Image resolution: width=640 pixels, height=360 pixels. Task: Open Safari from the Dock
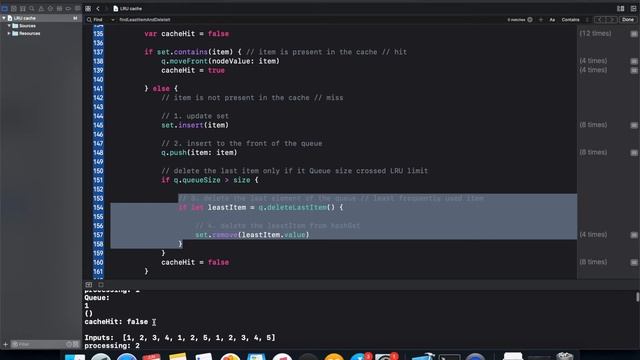pos(127,357)
